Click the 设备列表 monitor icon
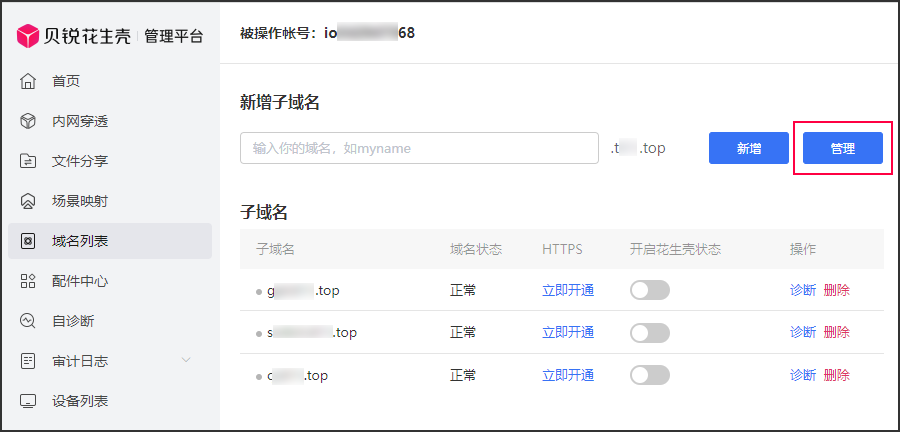The width and height of the screenshot is (900, 432). (x=28, y=401)
